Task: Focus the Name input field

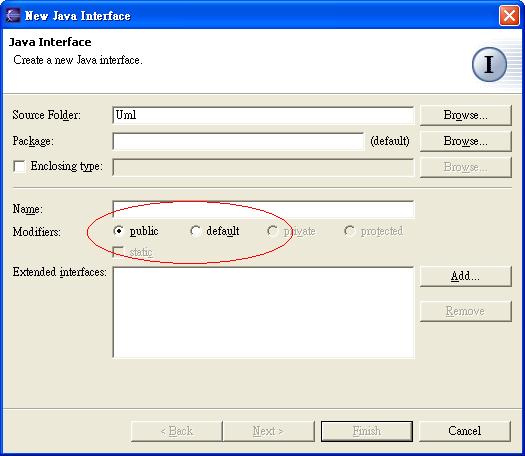Action: click(x=264, y=209)
